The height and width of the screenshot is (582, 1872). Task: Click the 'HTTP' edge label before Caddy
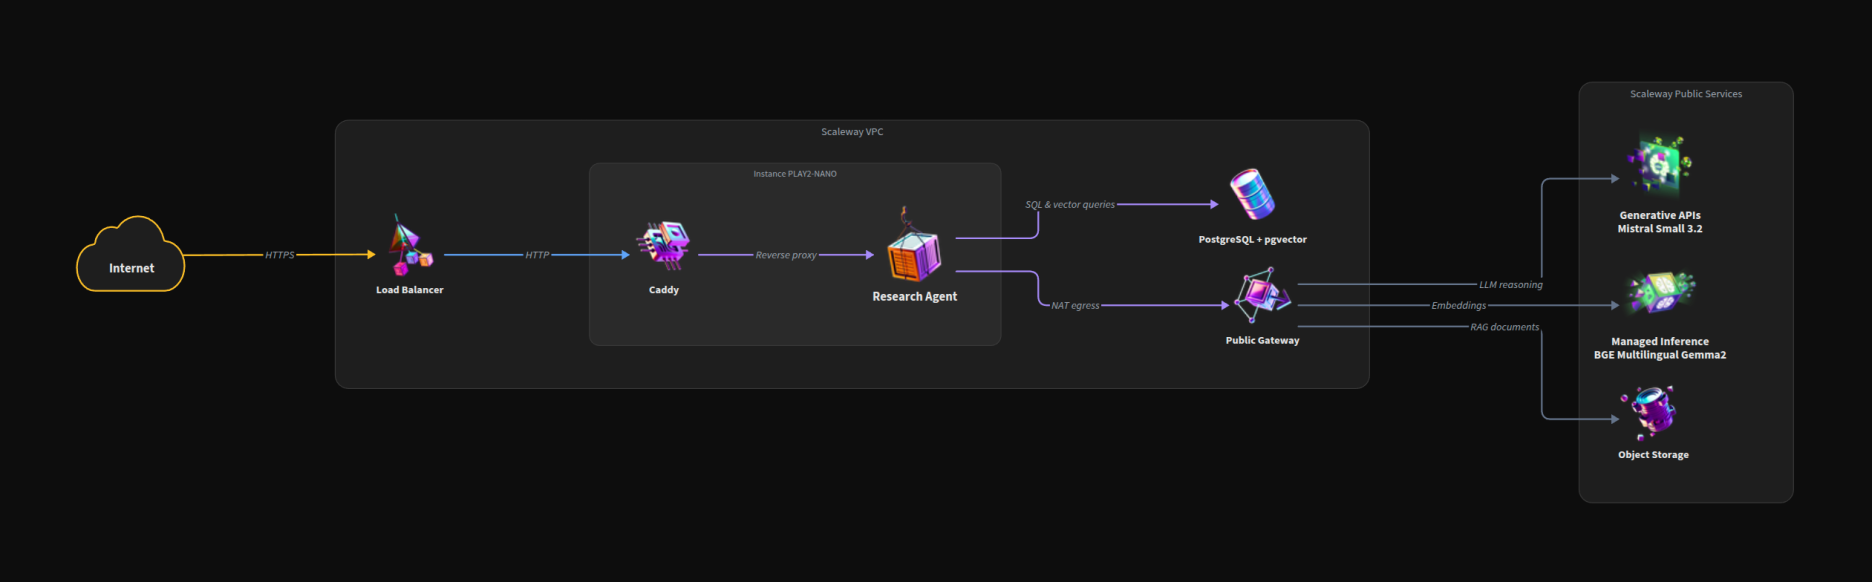[537, 255]
